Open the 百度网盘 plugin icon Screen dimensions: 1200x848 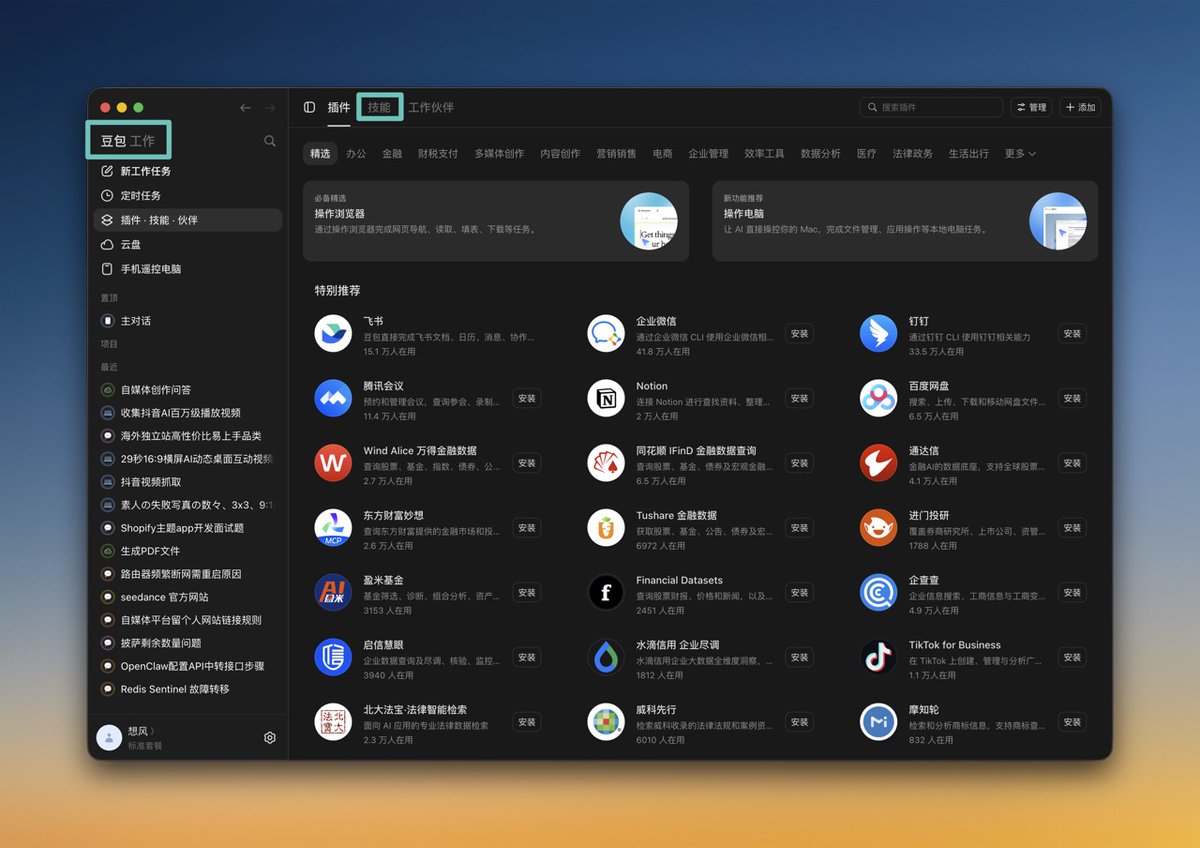[879, 398]
